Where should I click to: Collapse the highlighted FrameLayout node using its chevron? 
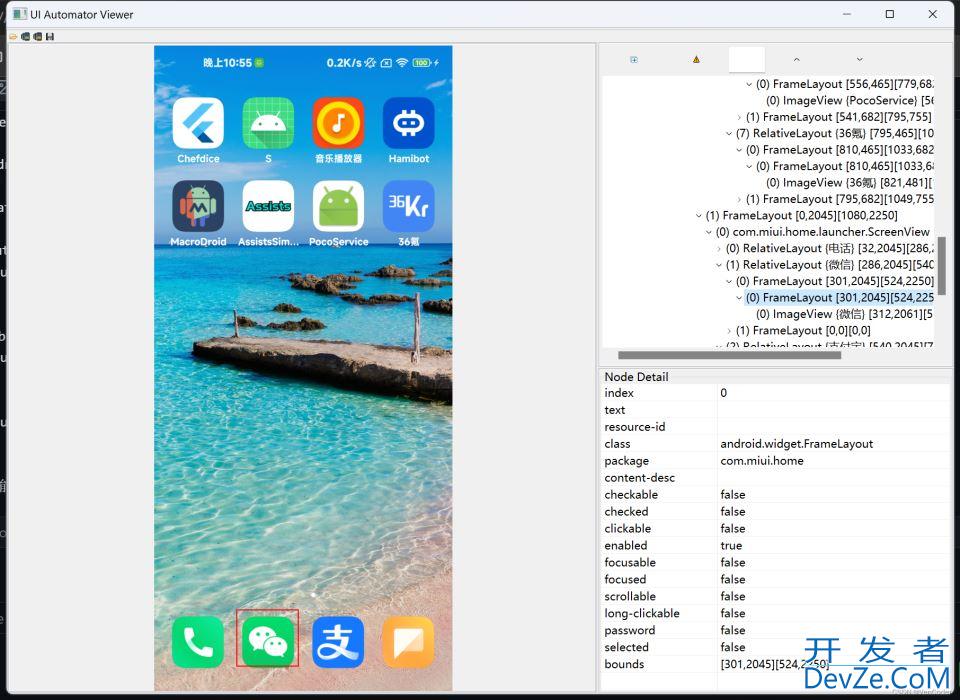[739, 298]
